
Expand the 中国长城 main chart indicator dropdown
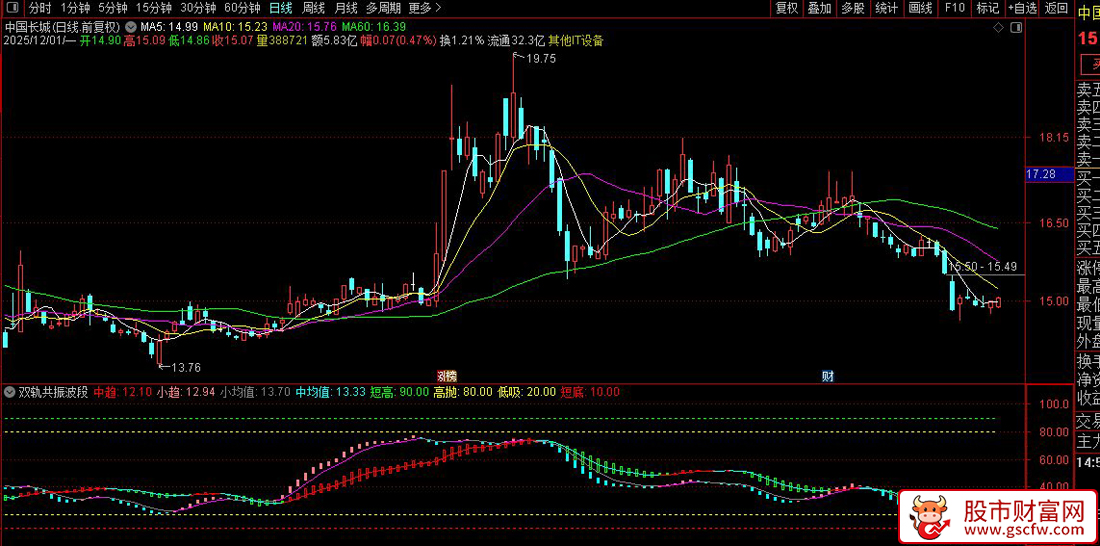[x=129, y=26]
